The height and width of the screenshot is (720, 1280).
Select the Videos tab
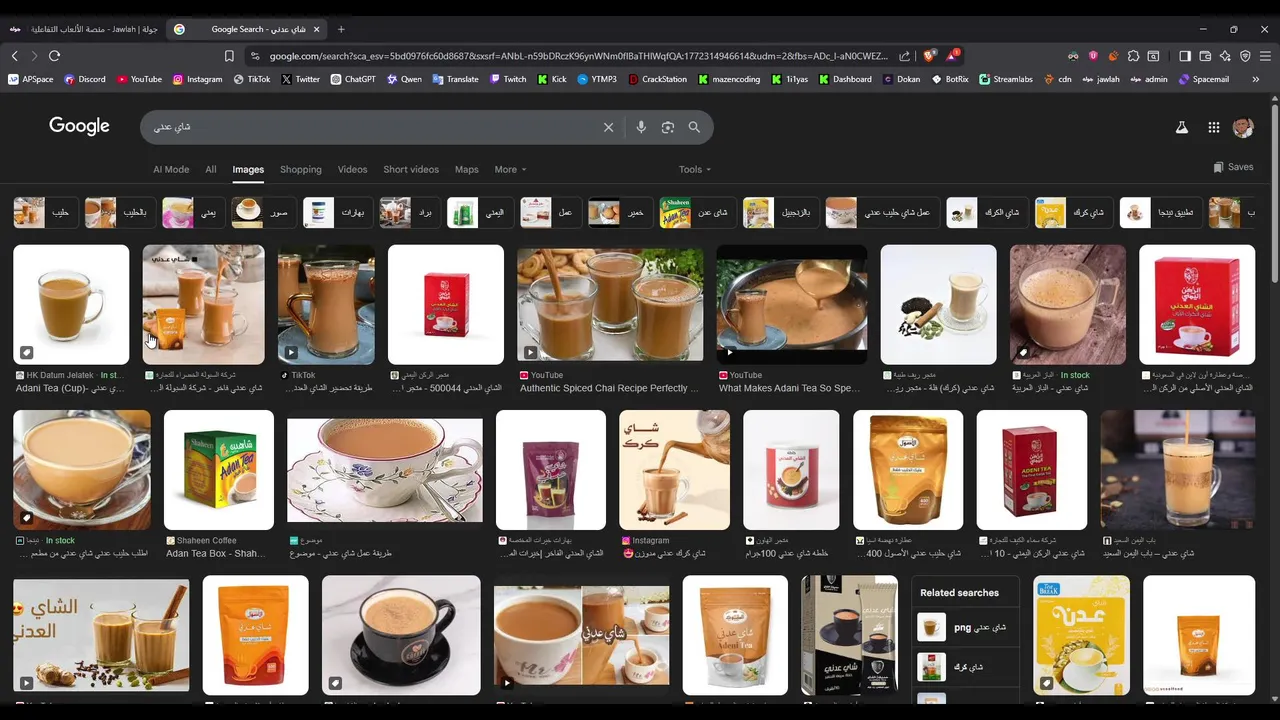(x=352, y=170)
